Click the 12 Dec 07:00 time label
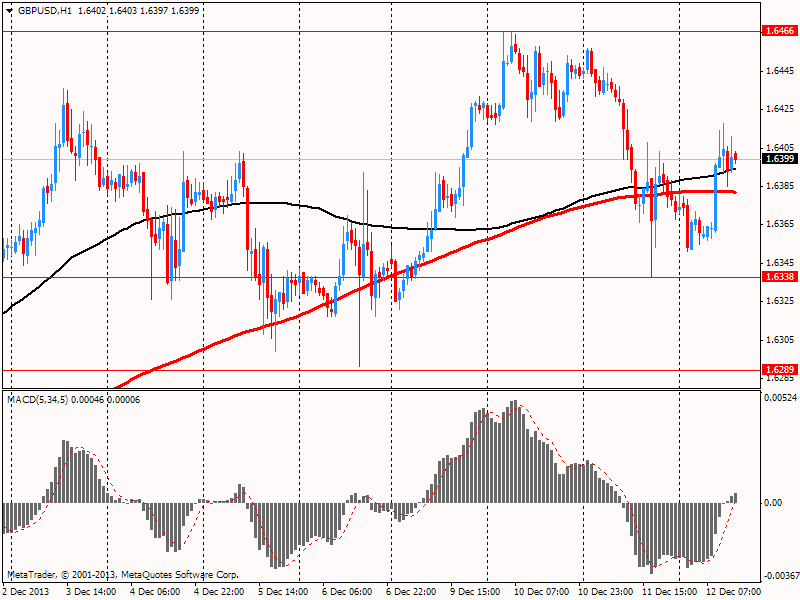Image resolution: width=800 pixels, height=600 pixels. point(733,592)
